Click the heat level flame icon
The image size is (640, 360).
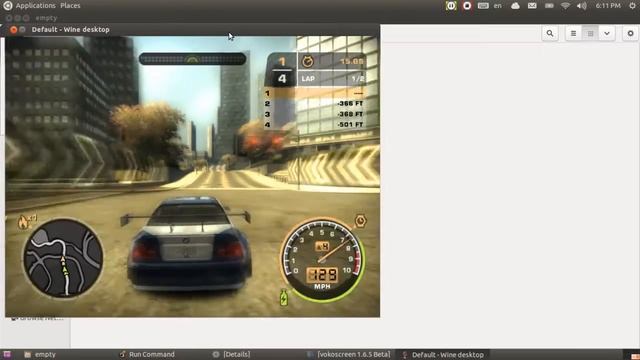pyautogui.click(x=24, y=222)
